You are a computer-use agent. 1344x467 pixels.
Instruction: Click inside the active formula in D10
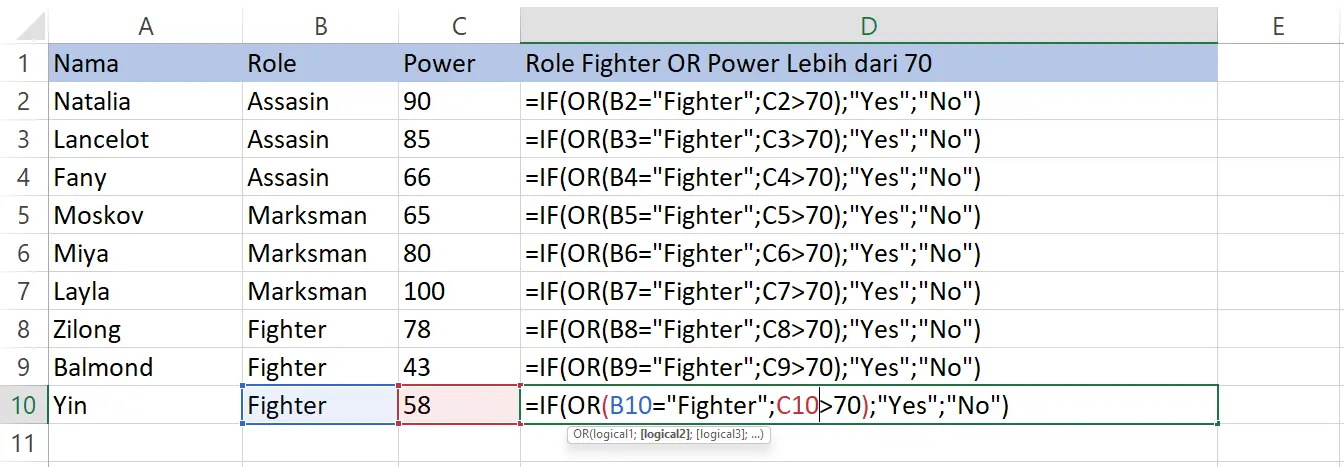(869, 405)
